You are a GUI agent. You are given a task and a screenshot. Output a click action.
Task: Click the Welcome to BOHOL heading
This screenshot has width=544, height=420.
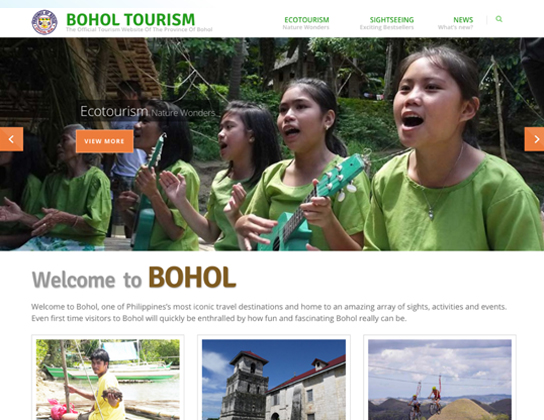point(134,278)
